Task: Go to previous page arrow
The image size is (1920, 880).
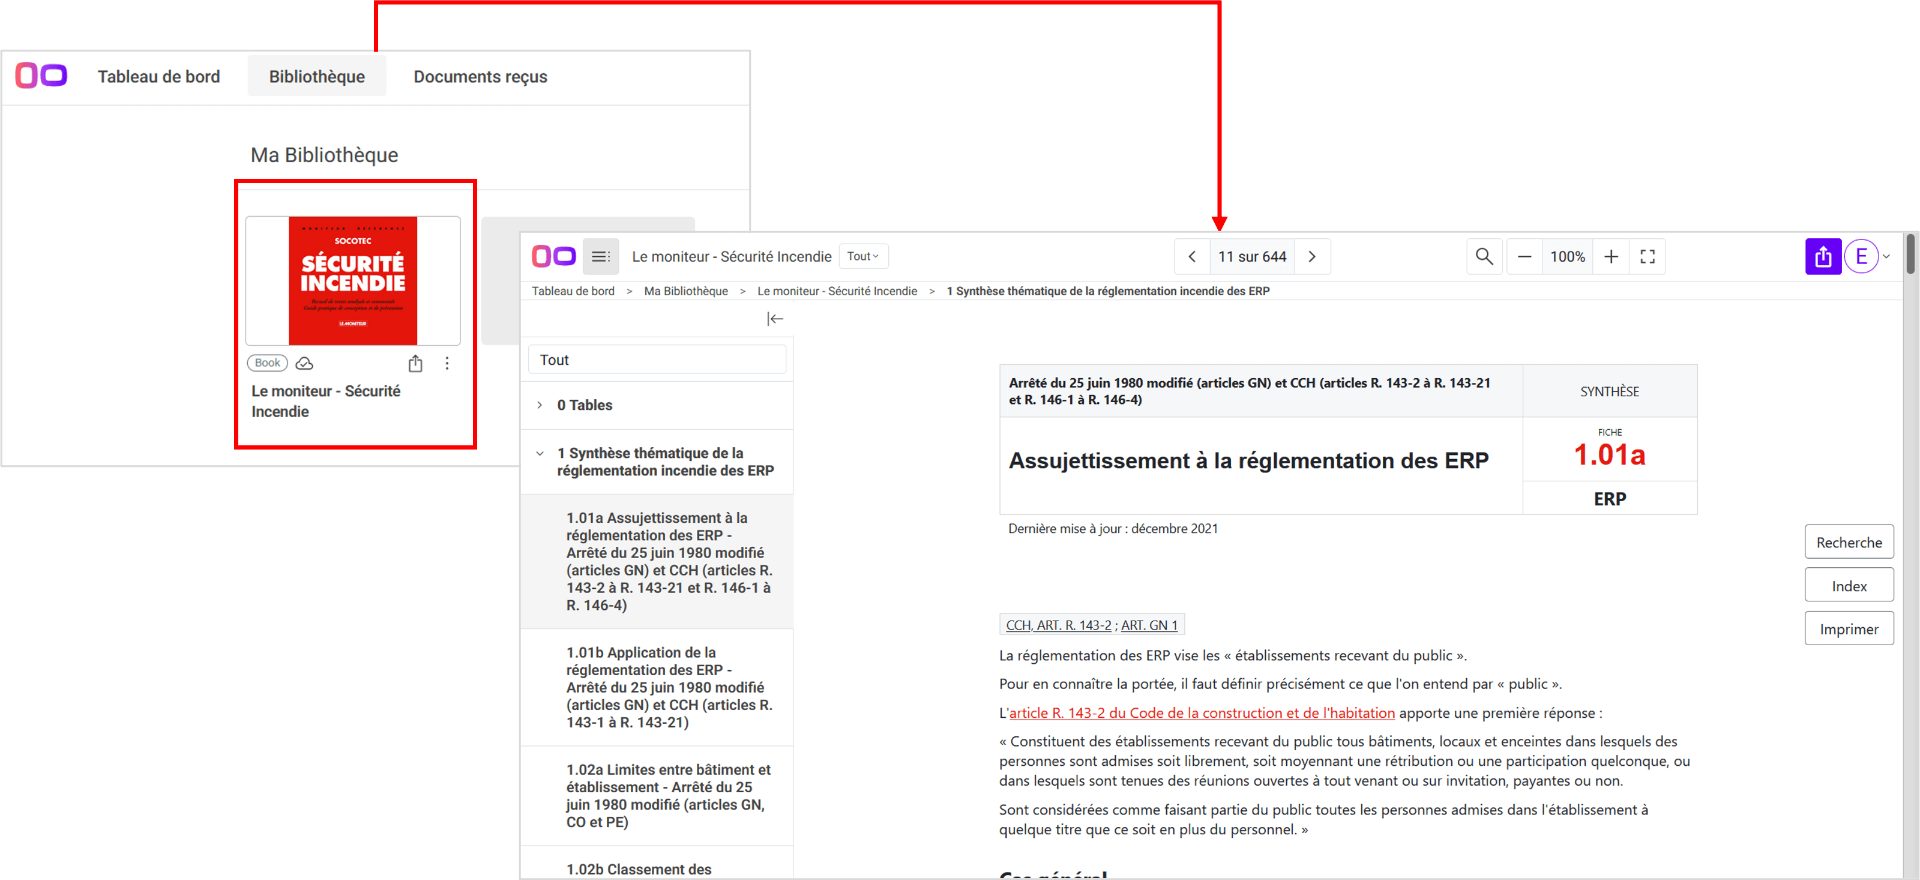Action: (1192, 257)
